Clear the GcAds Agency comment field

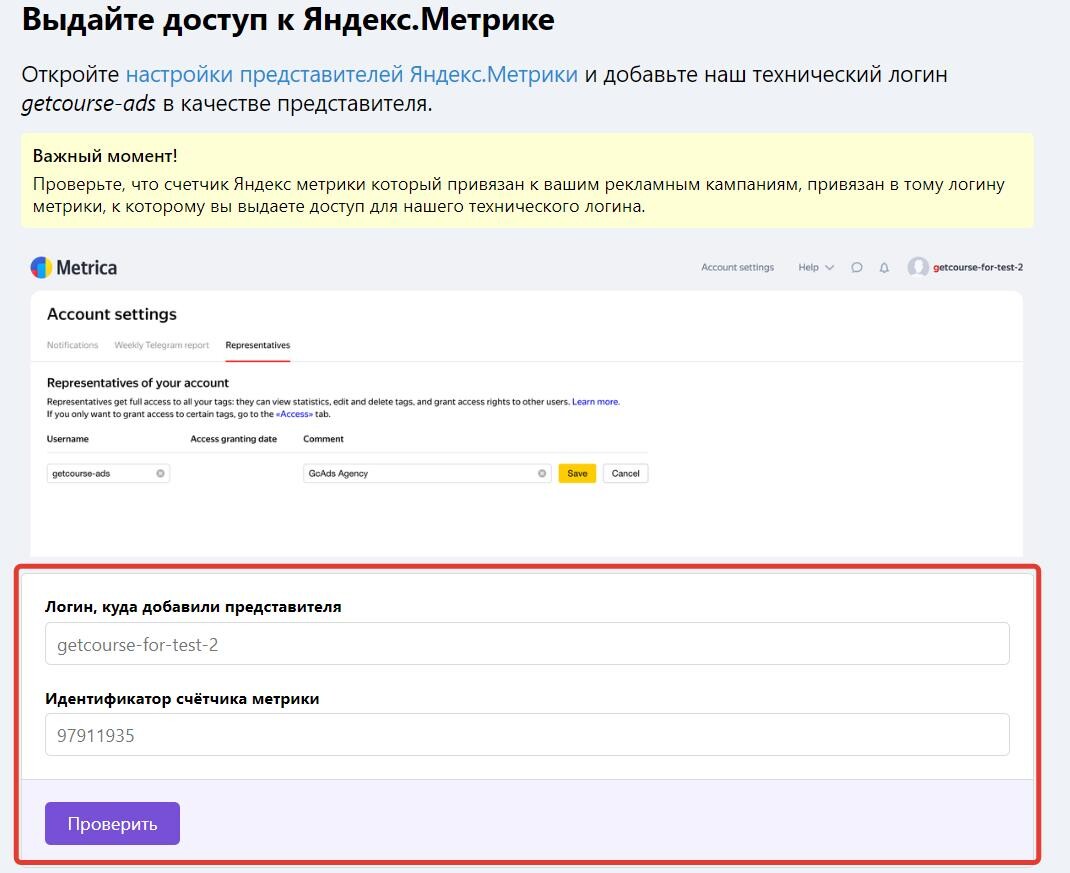[x=542, y=473]
